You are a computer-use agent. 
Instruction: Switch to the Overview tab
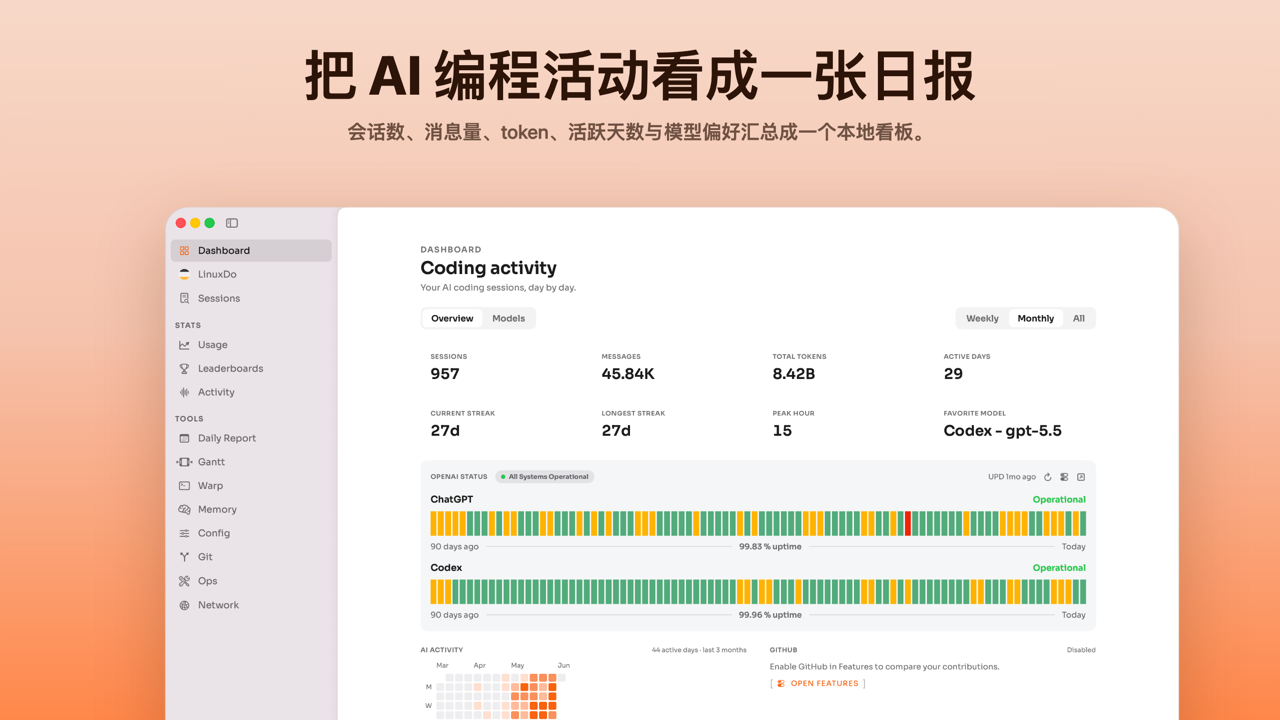coord(452,318)
